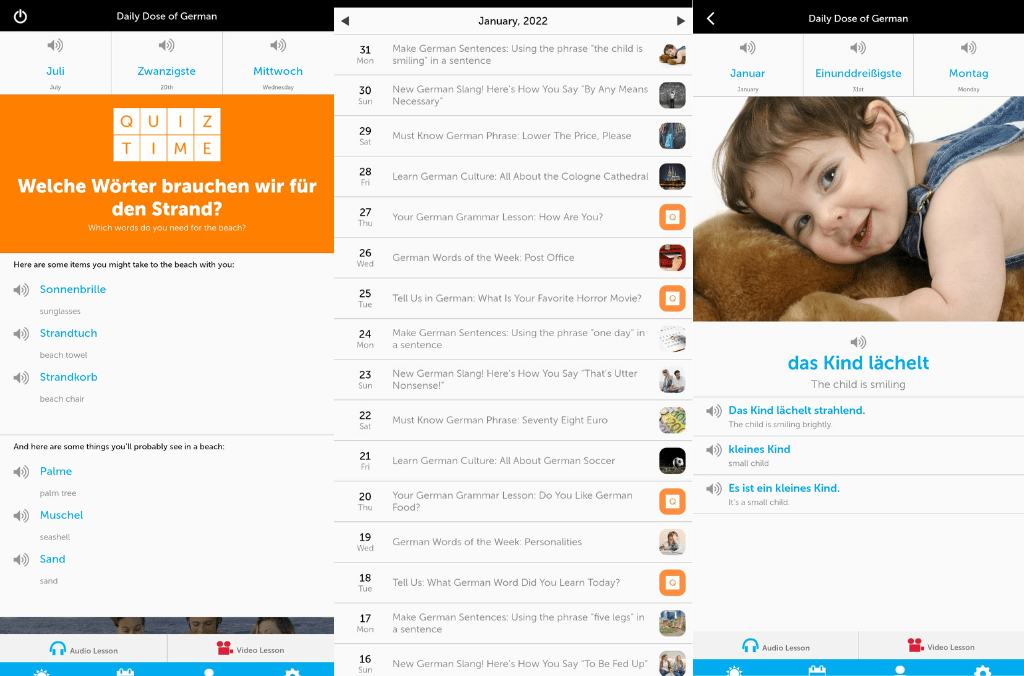1024x676 pixels.
Task: Open the Audio Lesson under the beach quiz
Action: point(84,650)
